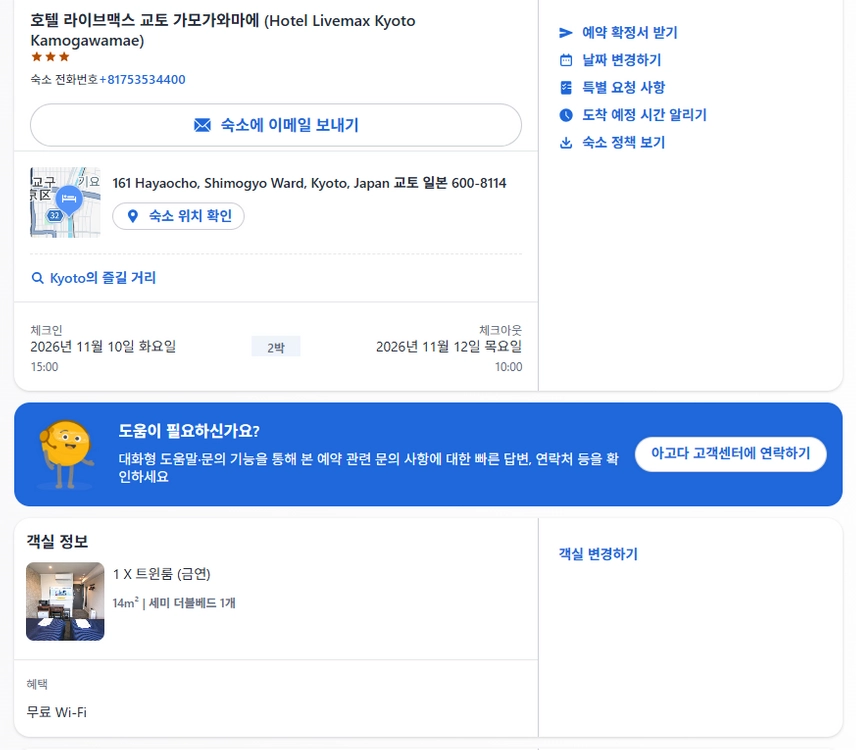Click the 체크인 label
The width and height of the screenshot is (856, 750).
point(46,330)
